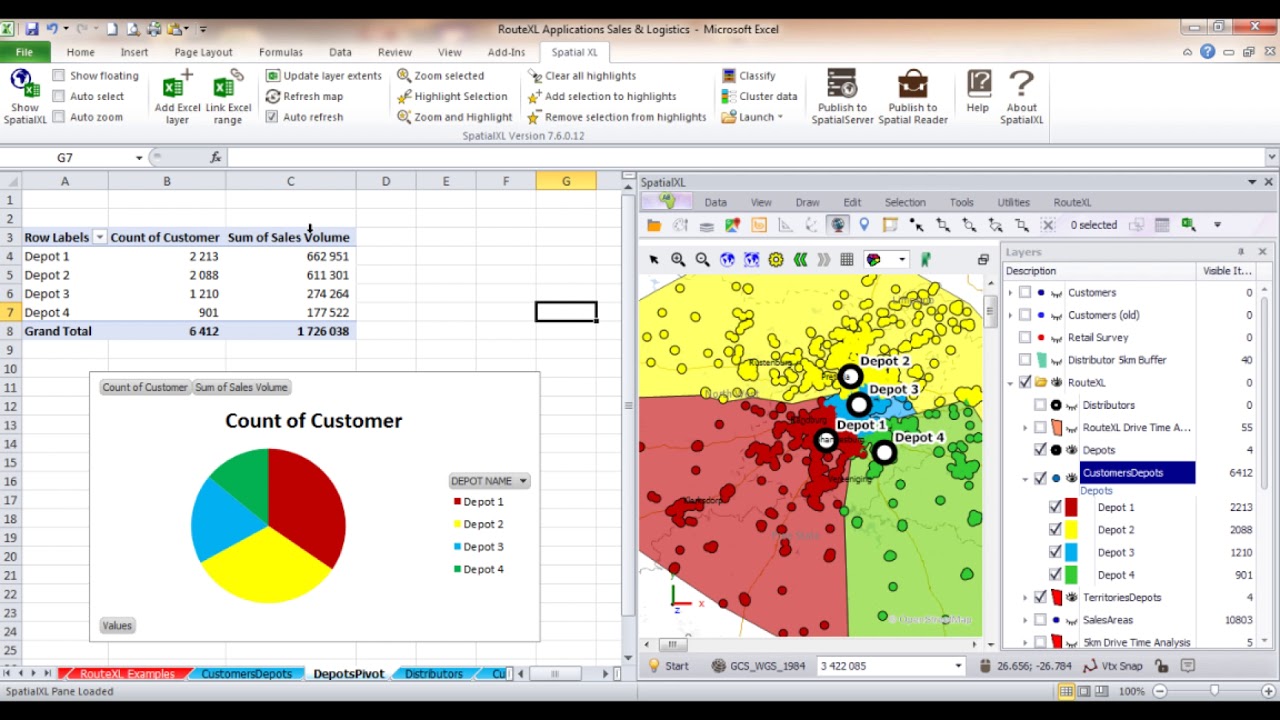This screenshot has width=1280, height=720.
Task: Click the map pin icon in SpatialXL toolbar
Action: pyautogui.click(x=864, y=225)
